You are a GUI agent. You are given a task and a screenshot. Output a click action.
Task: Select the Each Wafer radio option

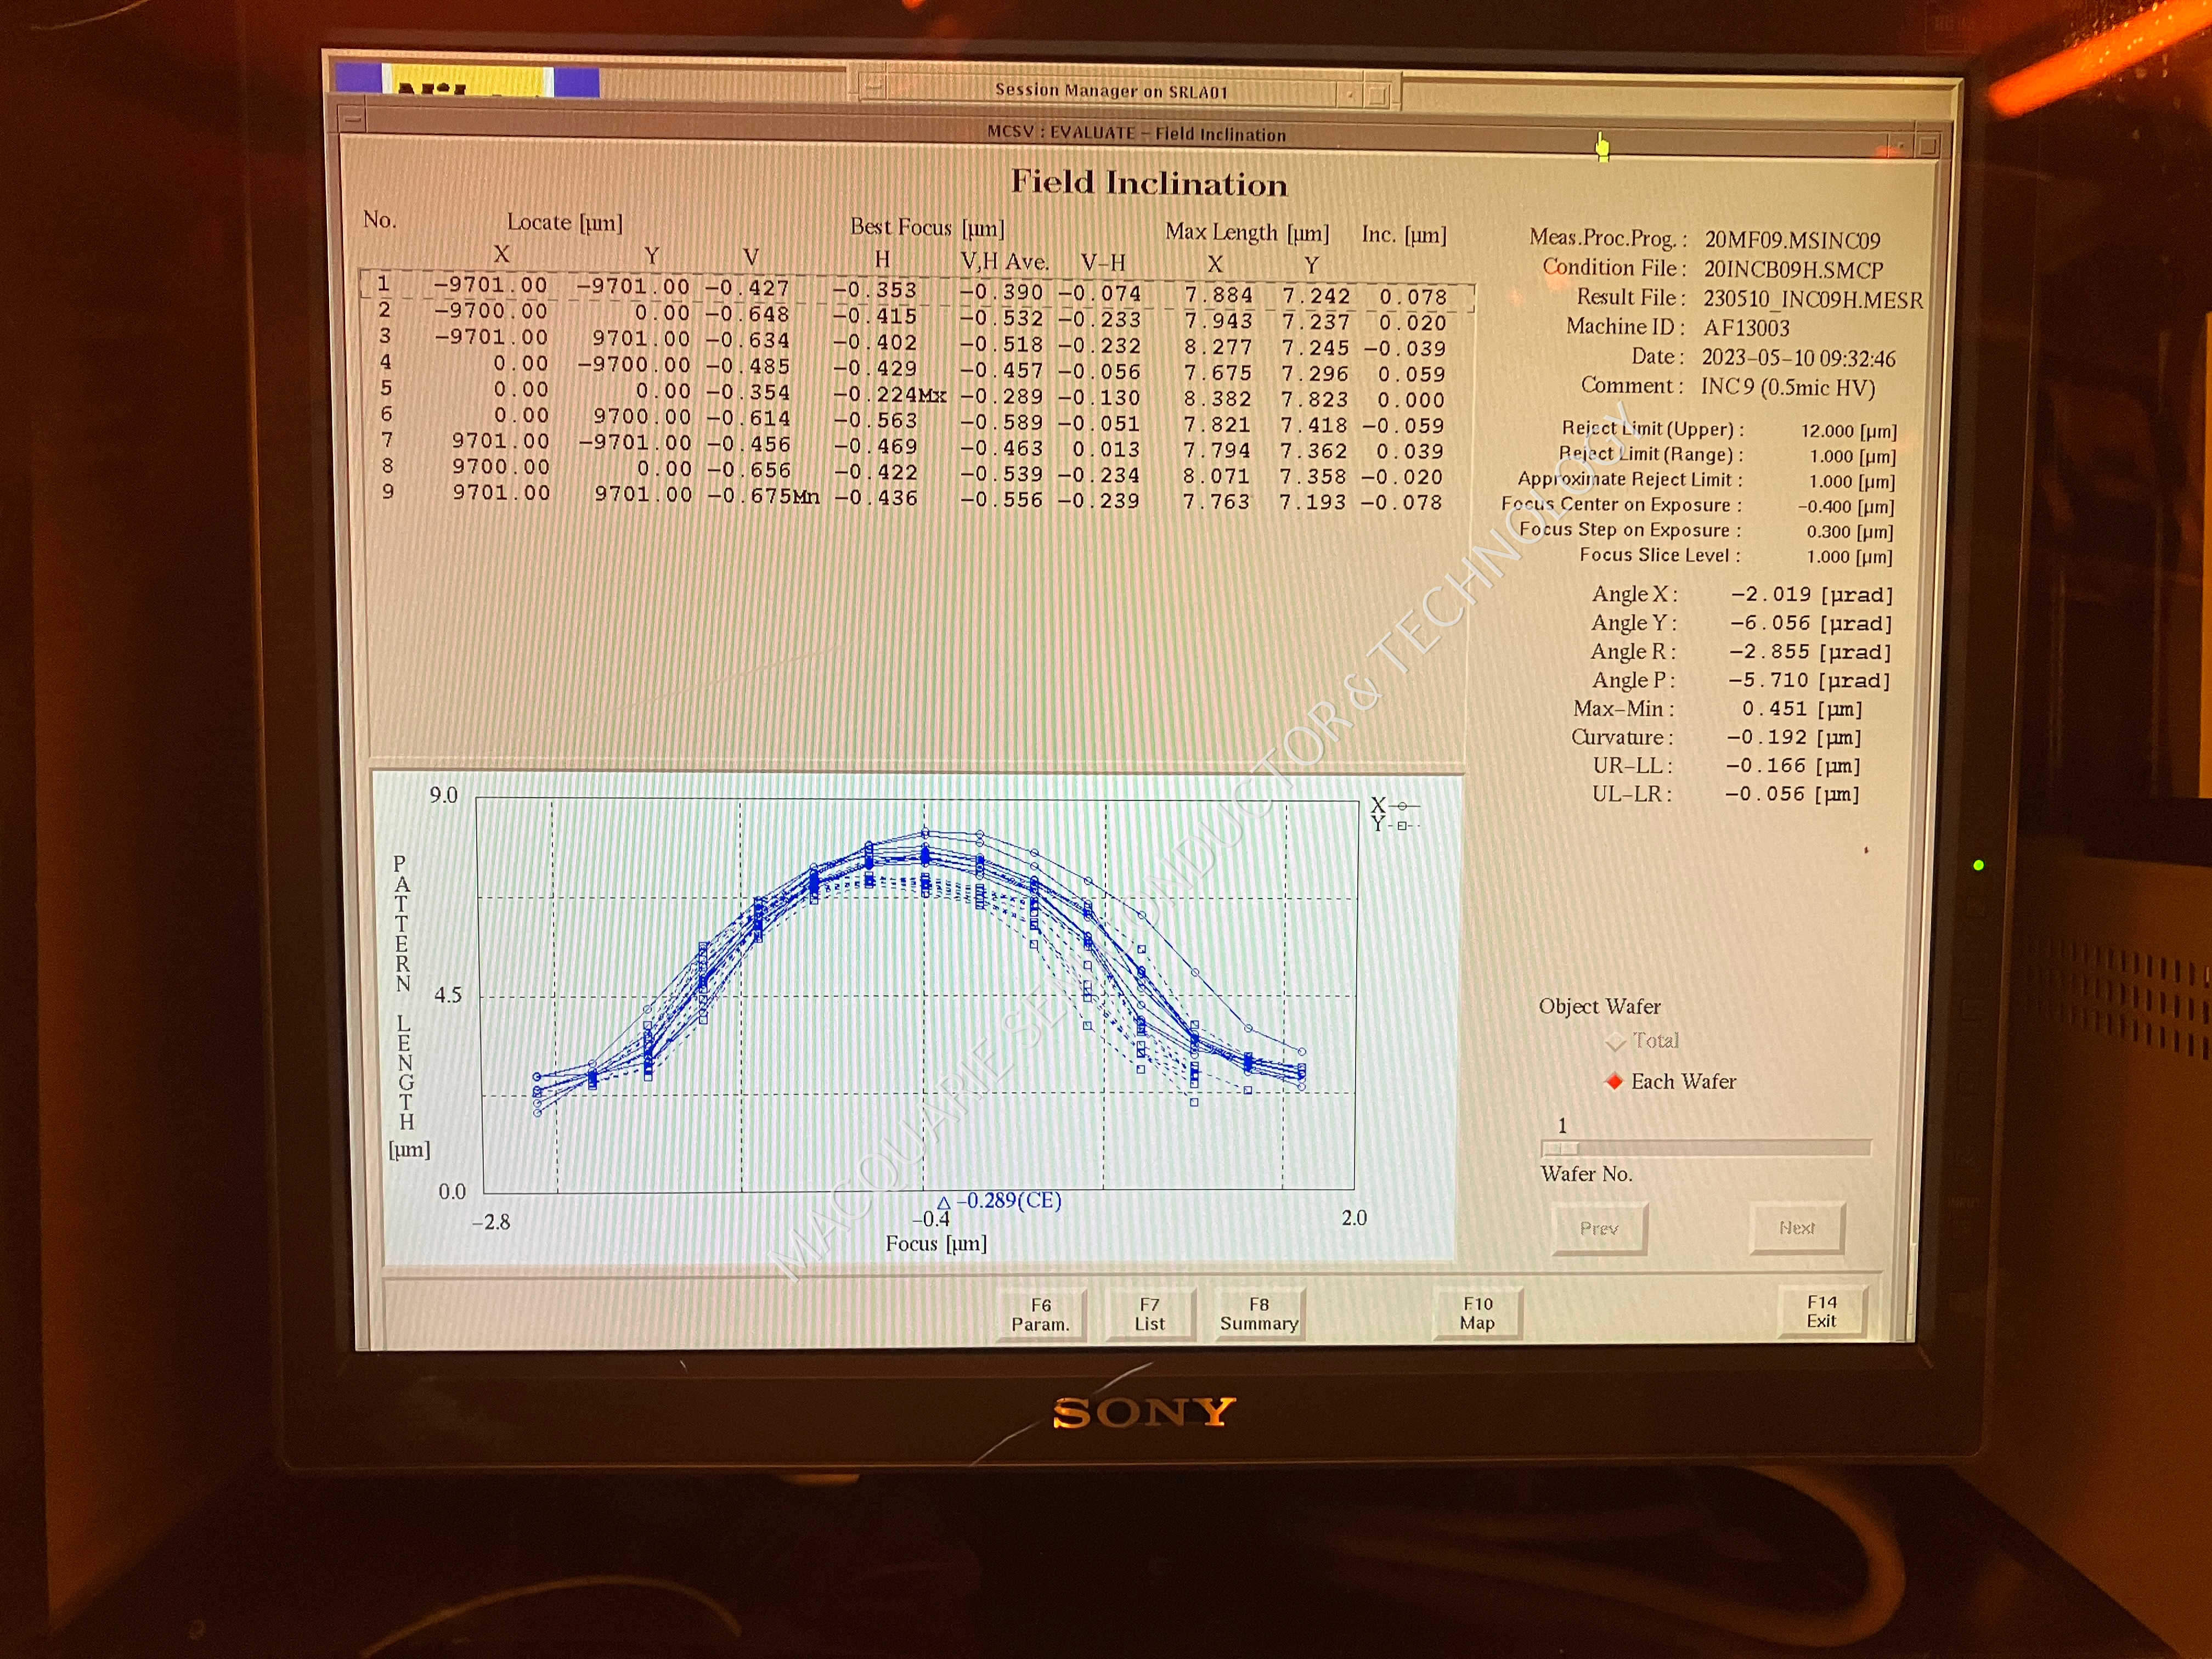coord(1614,1082)
